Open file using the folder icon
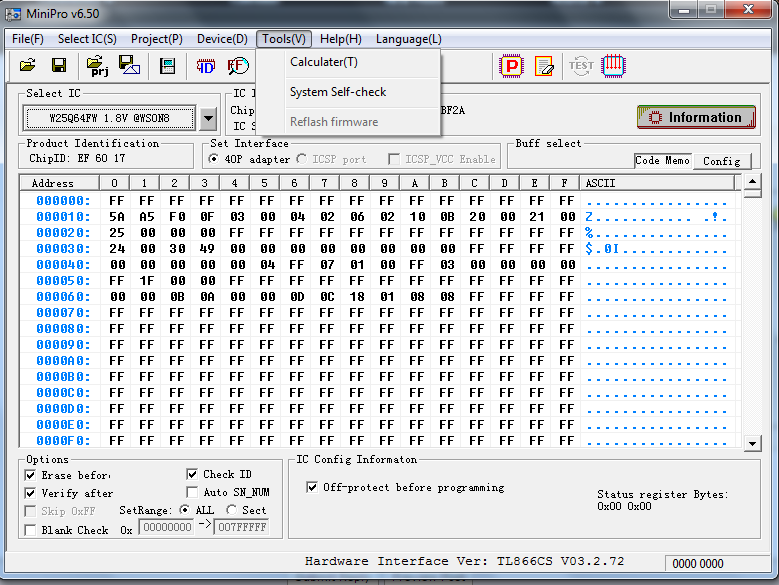The width and height of the screenshot is (779, 585). point(27,66)
